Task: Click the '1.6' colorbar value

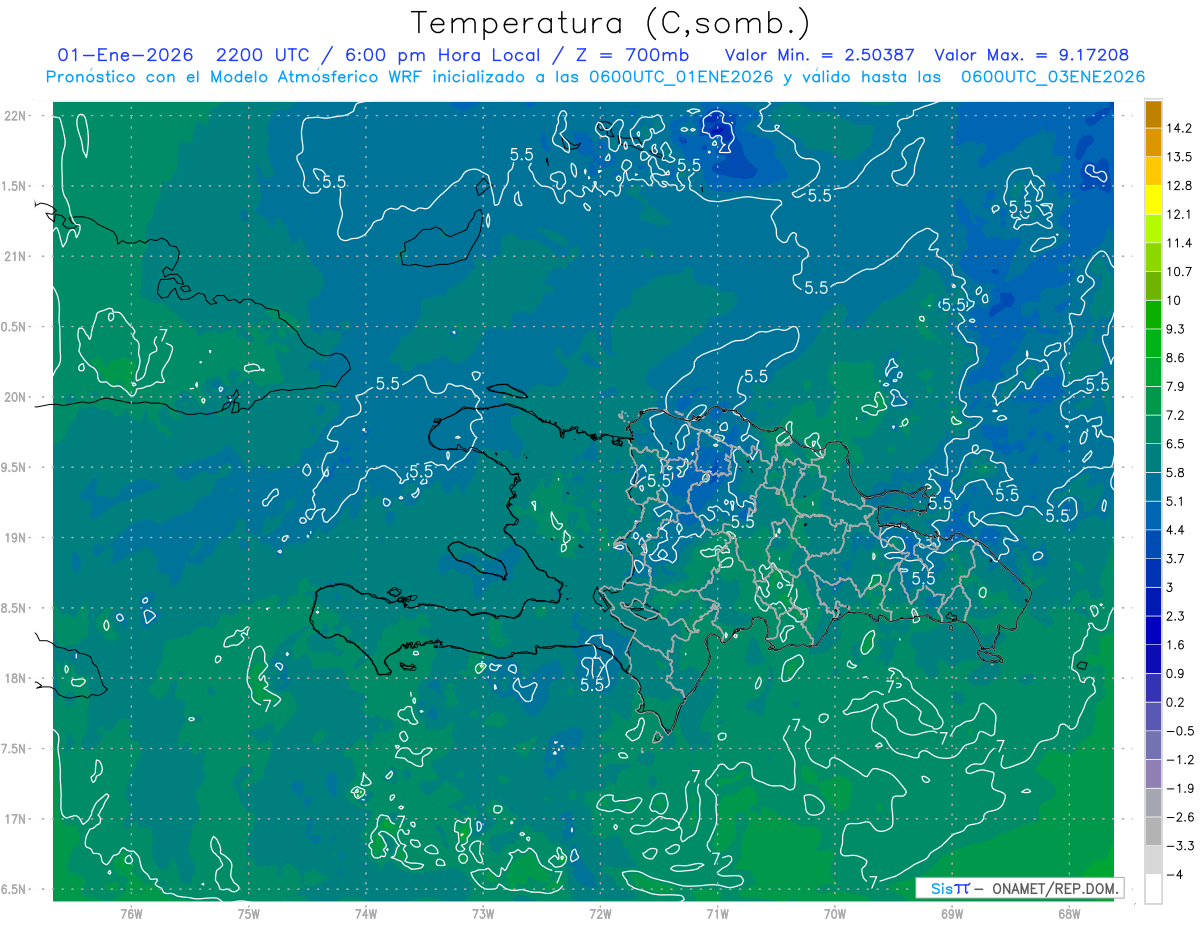Action: click(1177, 644)
